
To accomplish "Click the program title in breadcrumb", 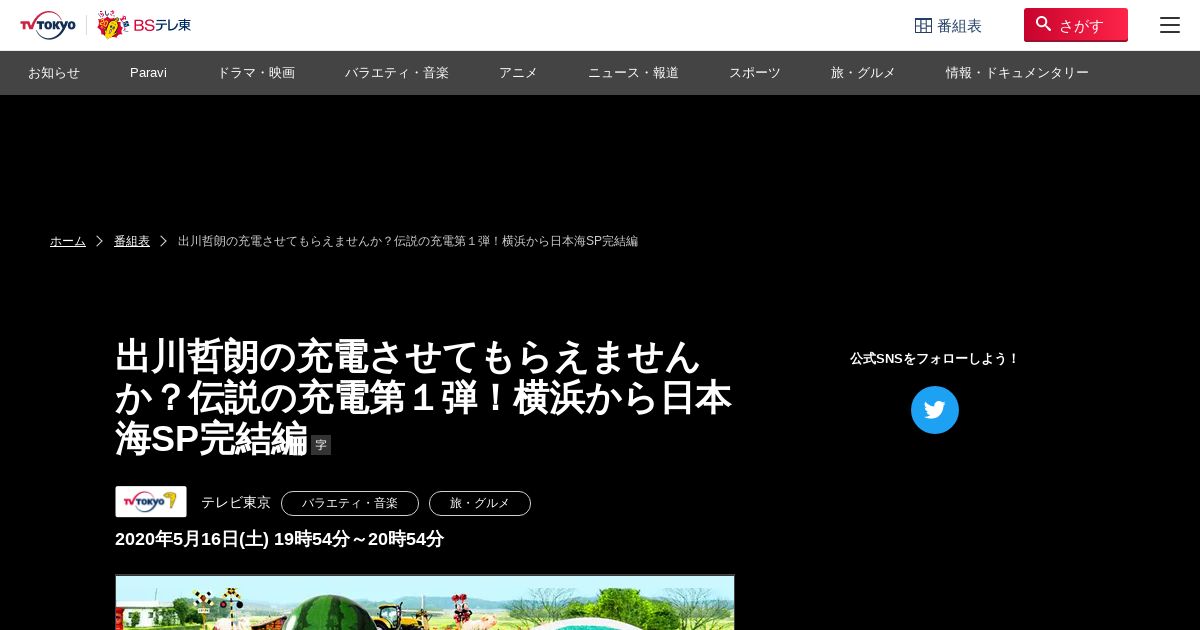I will point(408,241).
